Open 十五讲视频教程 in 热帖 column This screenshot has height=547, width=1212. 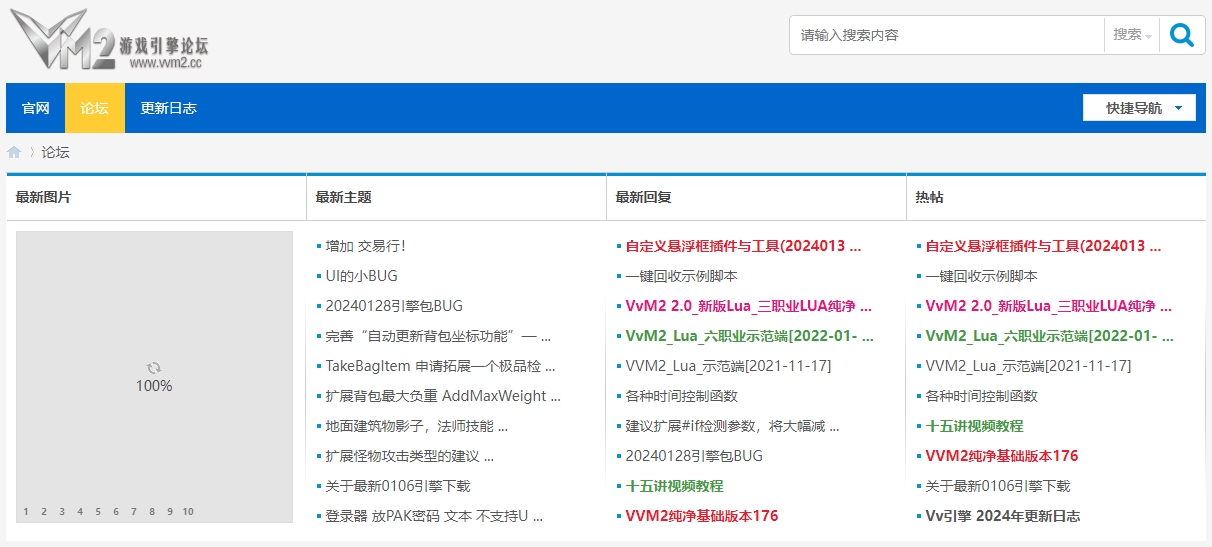974,426
